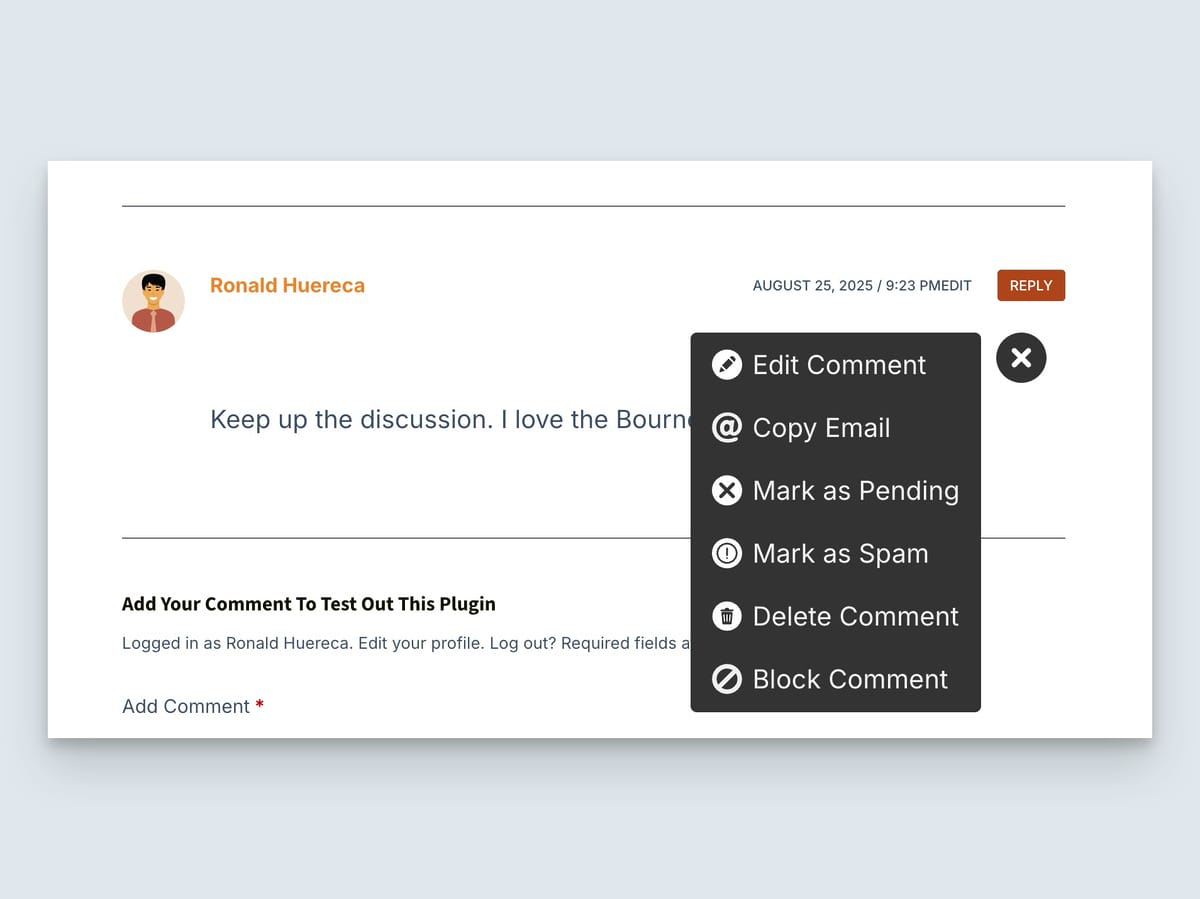Click the @ symbol Copy Email icon

(x=726, y=427)
